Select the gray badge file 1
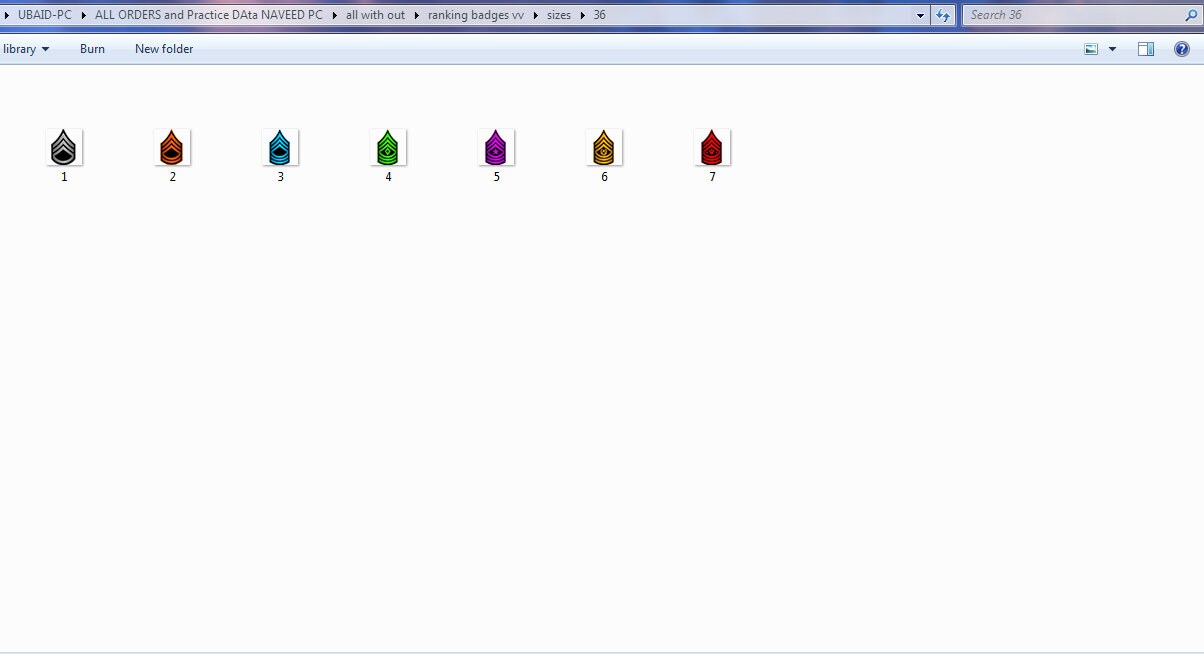This screenshot has height=654, width=1204. (64, 148)
